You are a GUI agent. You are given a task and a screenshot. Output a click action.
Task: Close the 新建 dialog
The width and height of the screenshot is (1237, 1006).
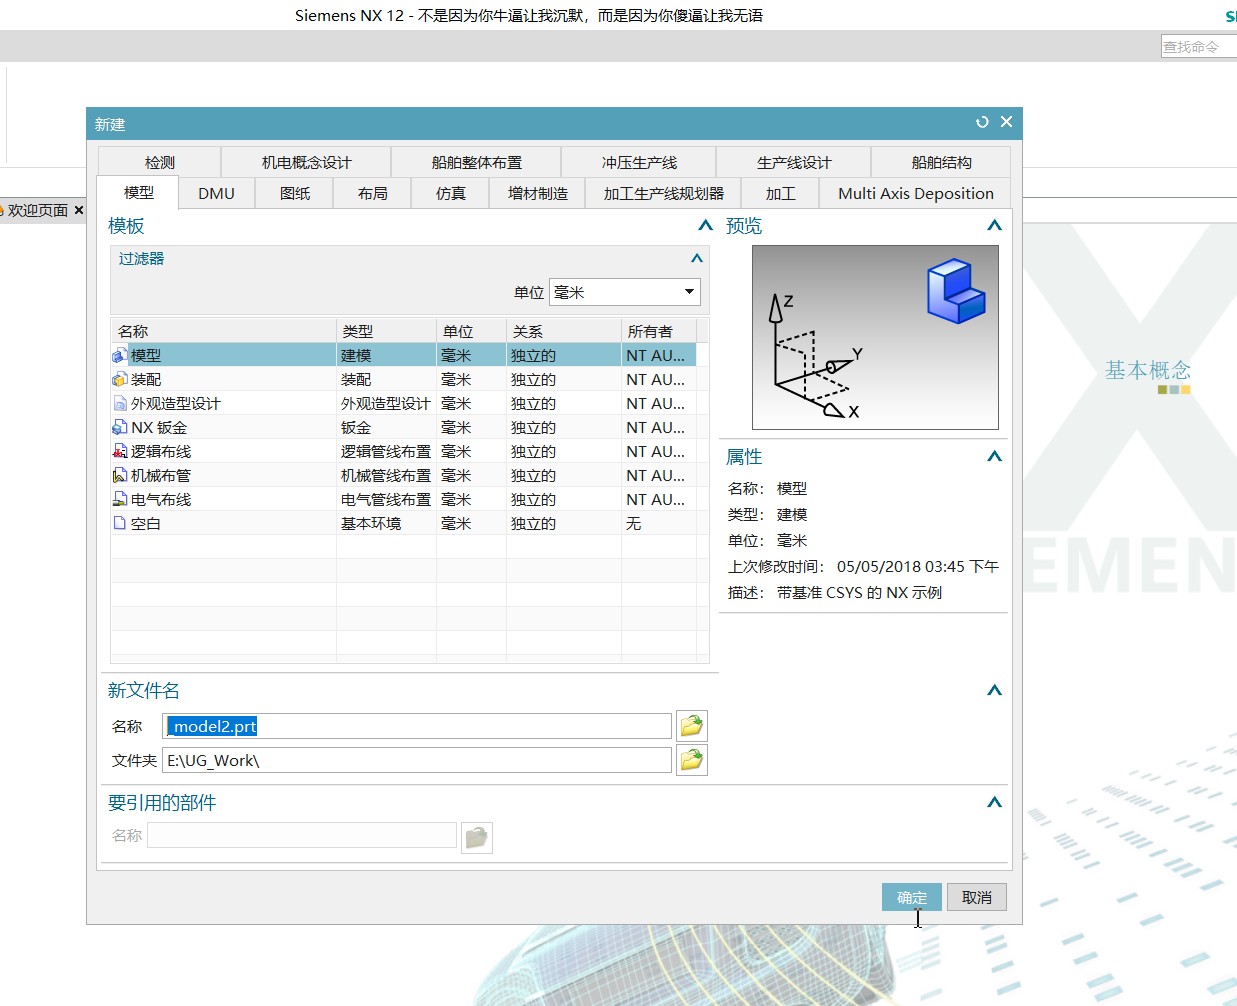(1006, 122)
